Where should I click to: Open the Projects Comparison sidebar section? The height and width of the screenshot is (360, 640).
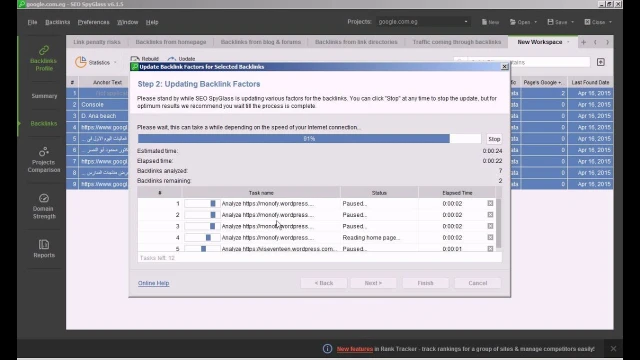click(x=44, y=160)
